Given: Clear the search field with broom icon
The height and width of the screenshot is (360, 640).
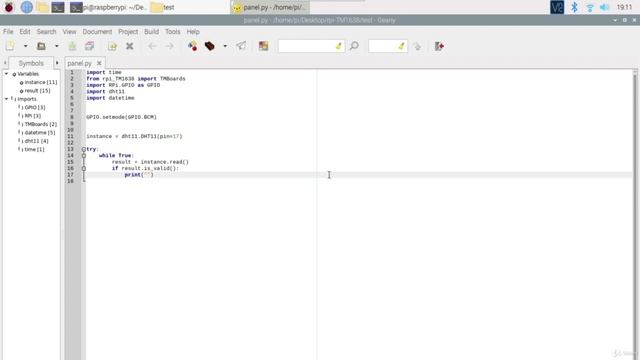Looking at the screenshot, I should tap(339, 46).
